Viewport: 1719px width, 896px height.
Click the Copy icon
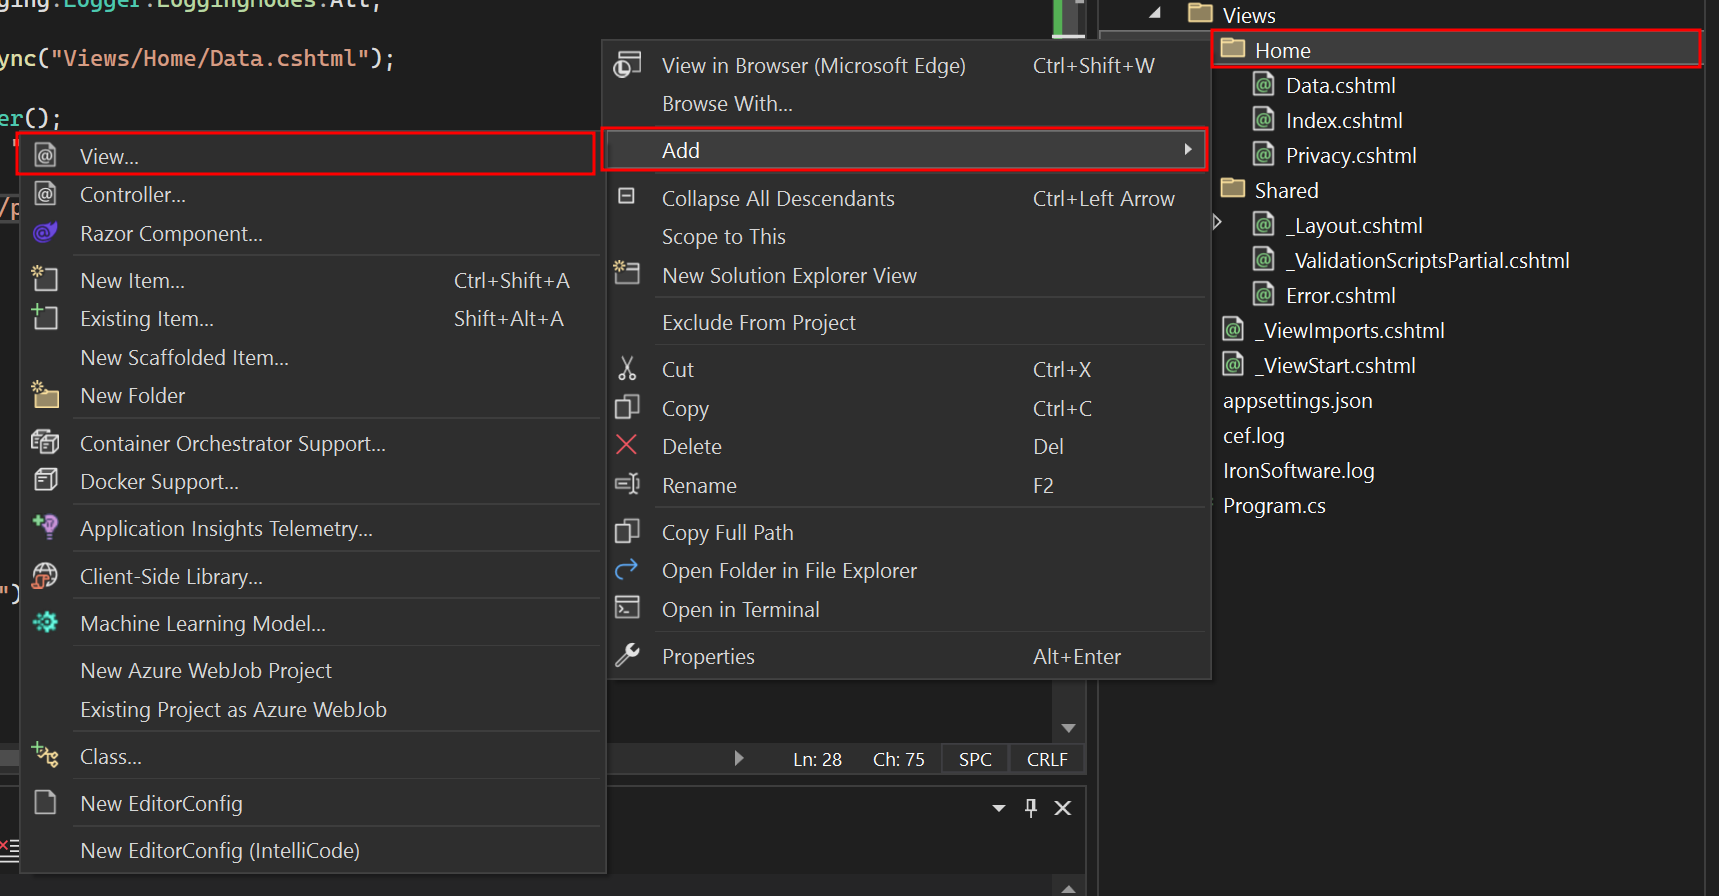[x=627, y=407]
